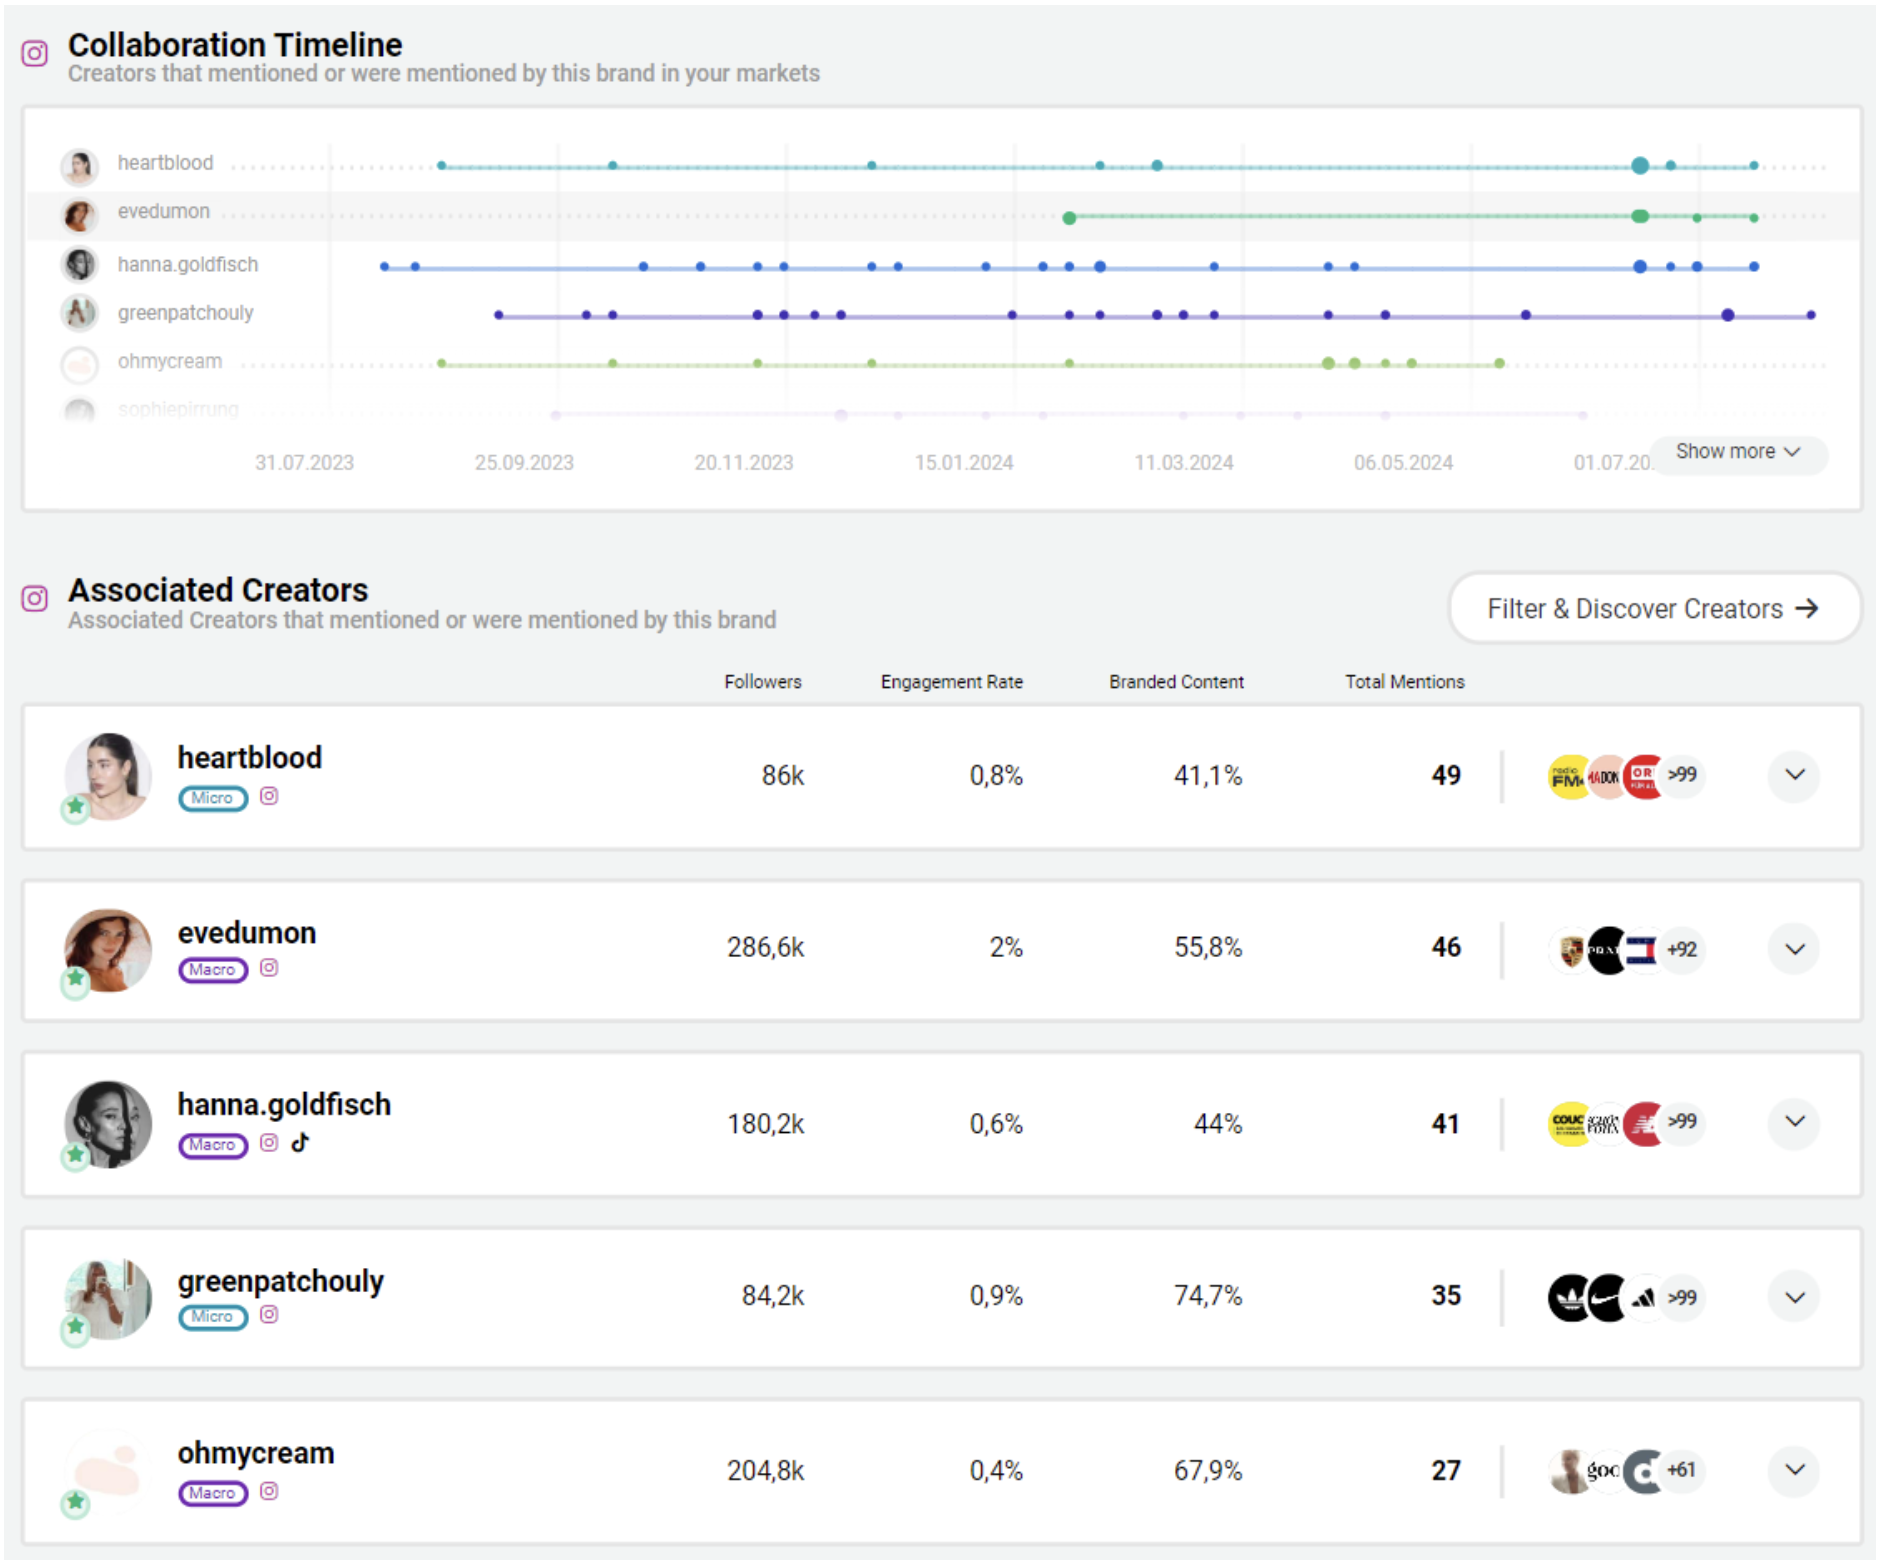Expand hanna.goldfisch's row details chevron

tap(1794, 1123)
